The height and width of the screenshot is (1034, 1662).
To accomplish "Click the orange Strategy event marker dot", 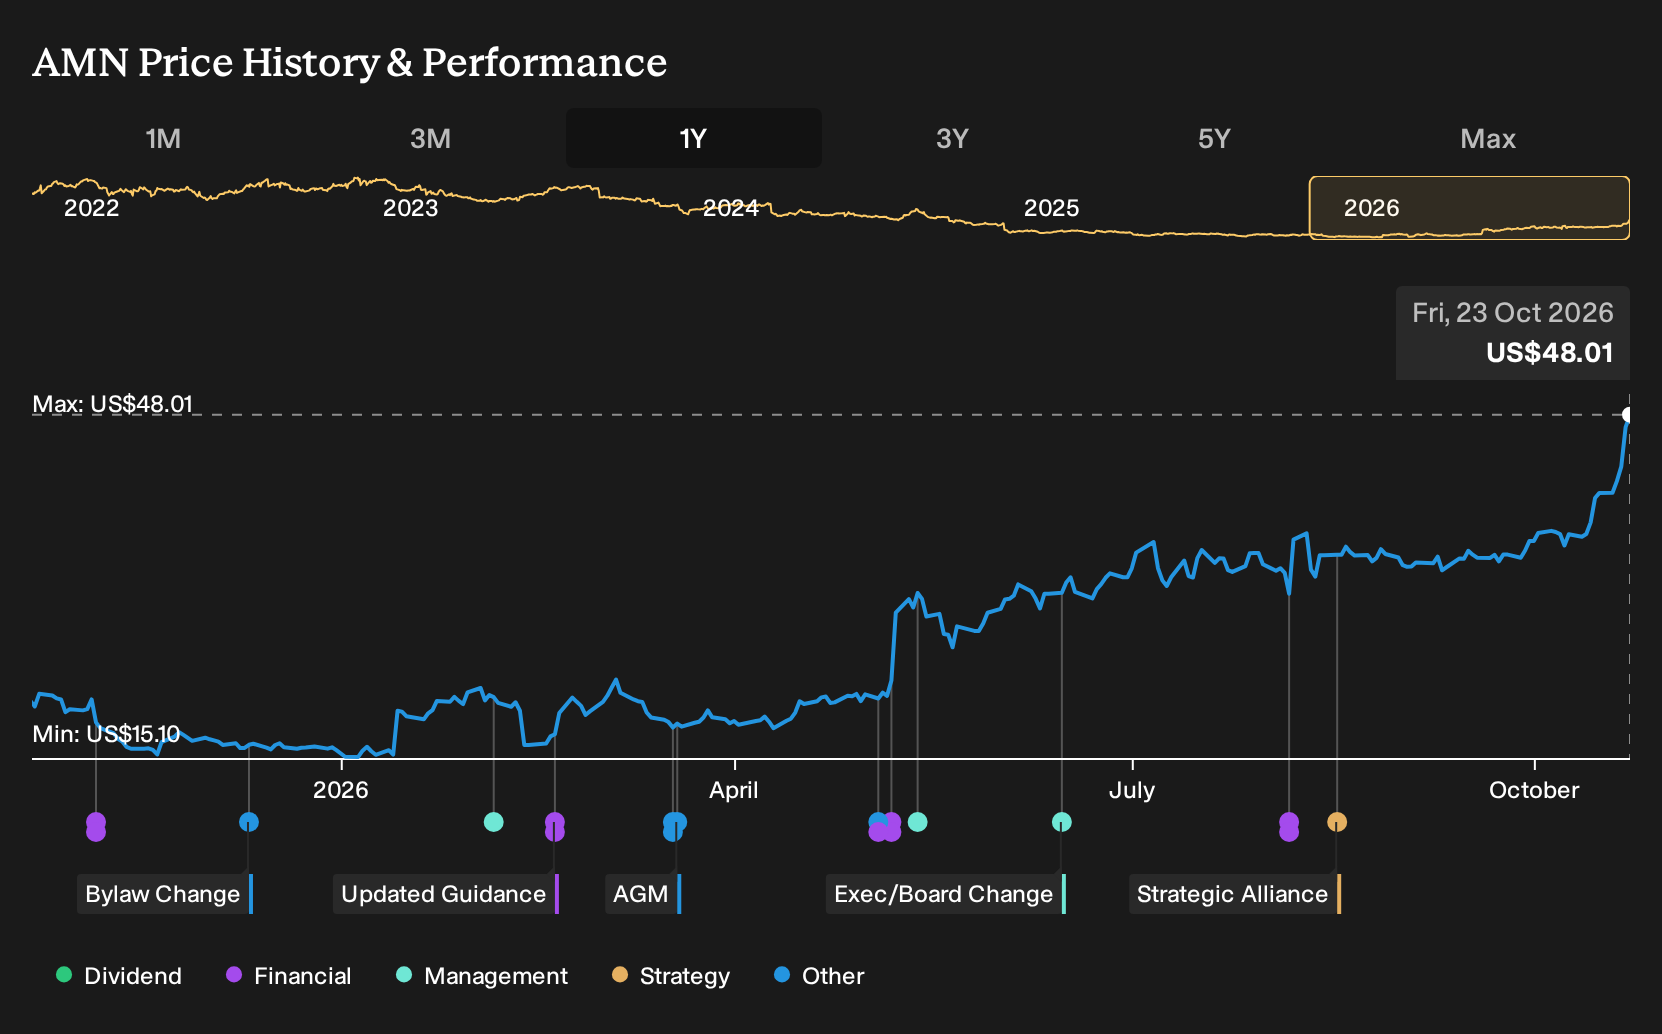I will click(1337, 822).
